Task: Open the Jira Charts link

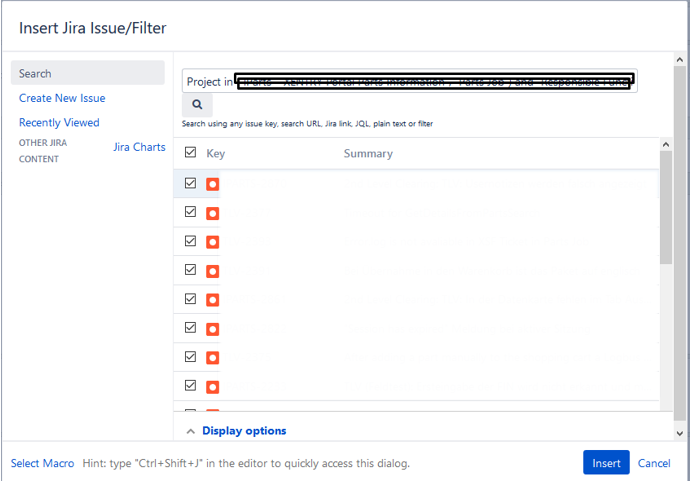Action: 139,147
